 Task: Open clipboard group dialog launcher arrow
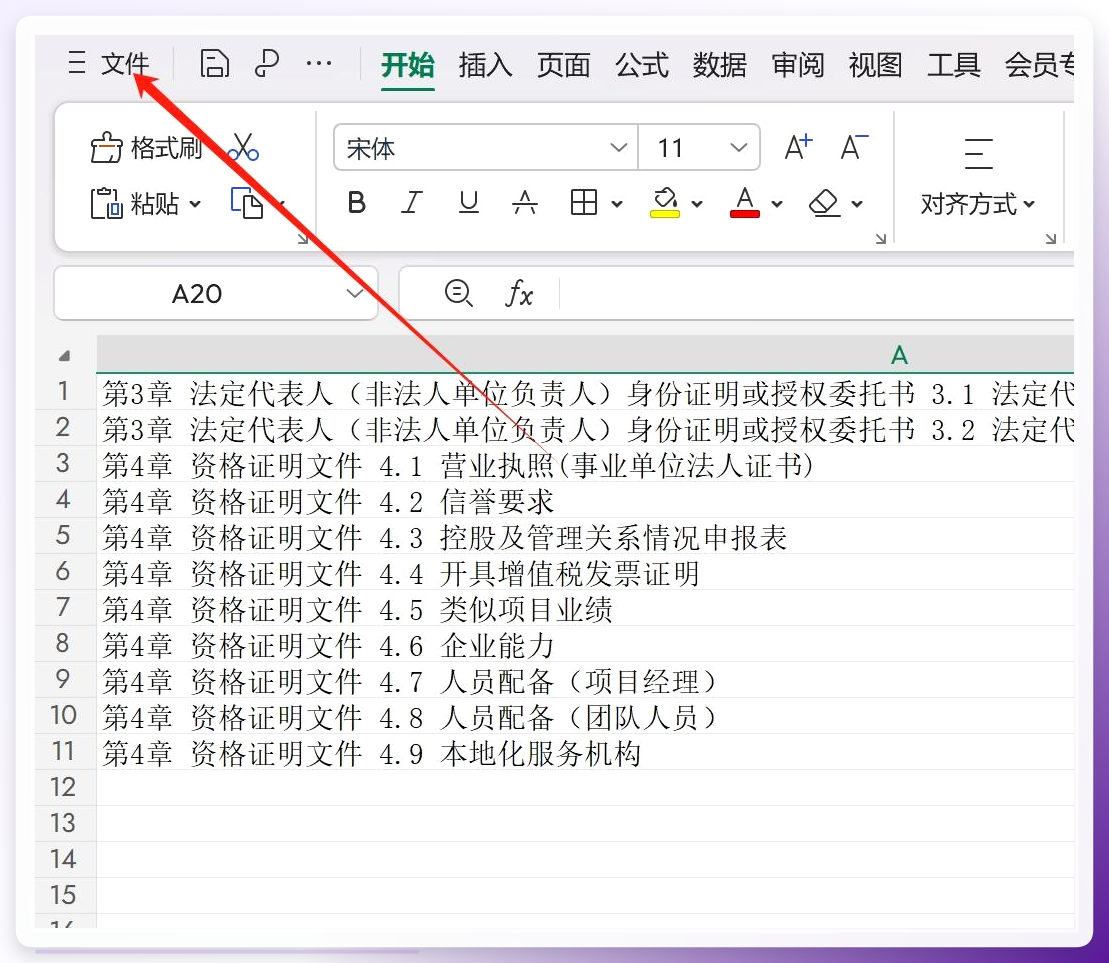pos(303,239)
